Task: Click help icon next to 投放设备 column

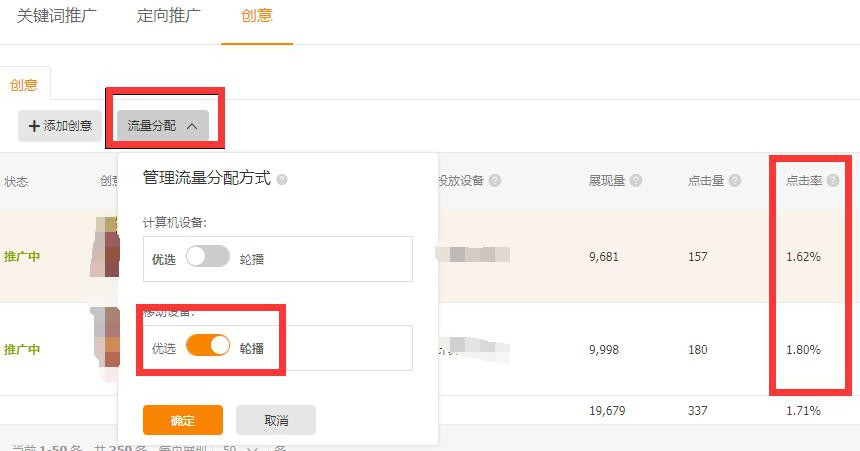Action: 495,181
